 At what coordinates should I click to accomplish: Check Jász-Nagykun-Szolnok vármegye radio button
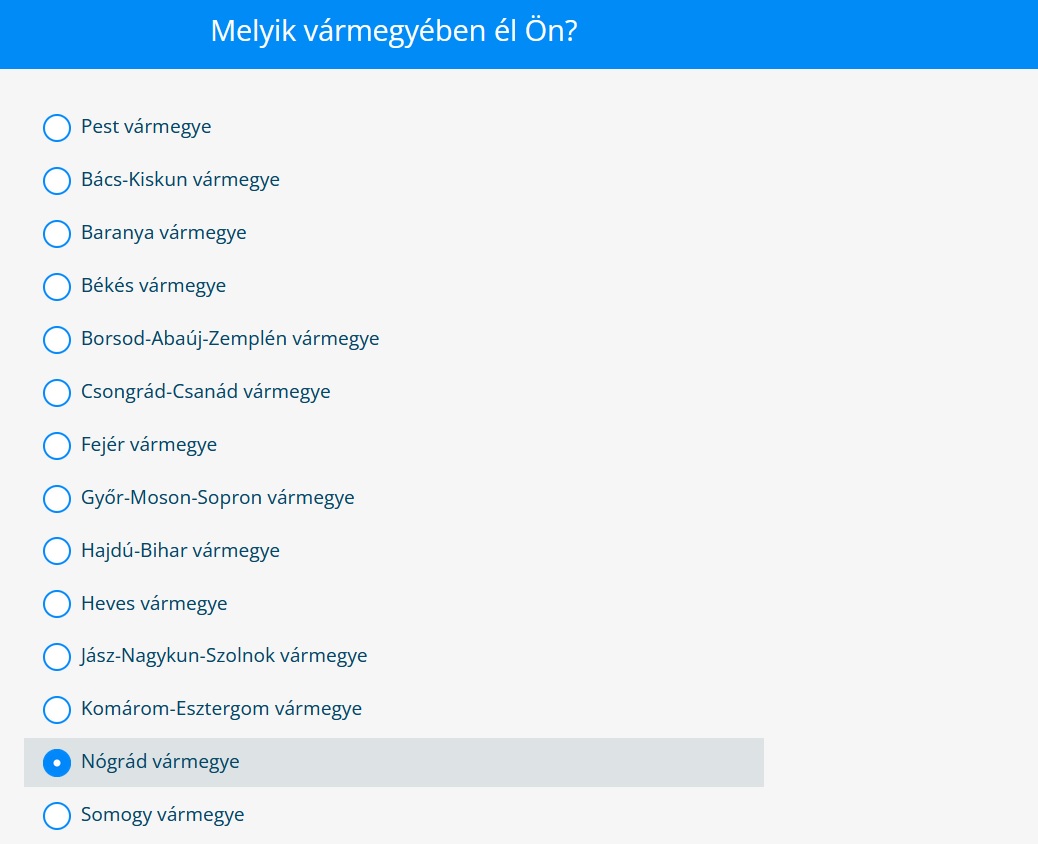coord(57,657)
